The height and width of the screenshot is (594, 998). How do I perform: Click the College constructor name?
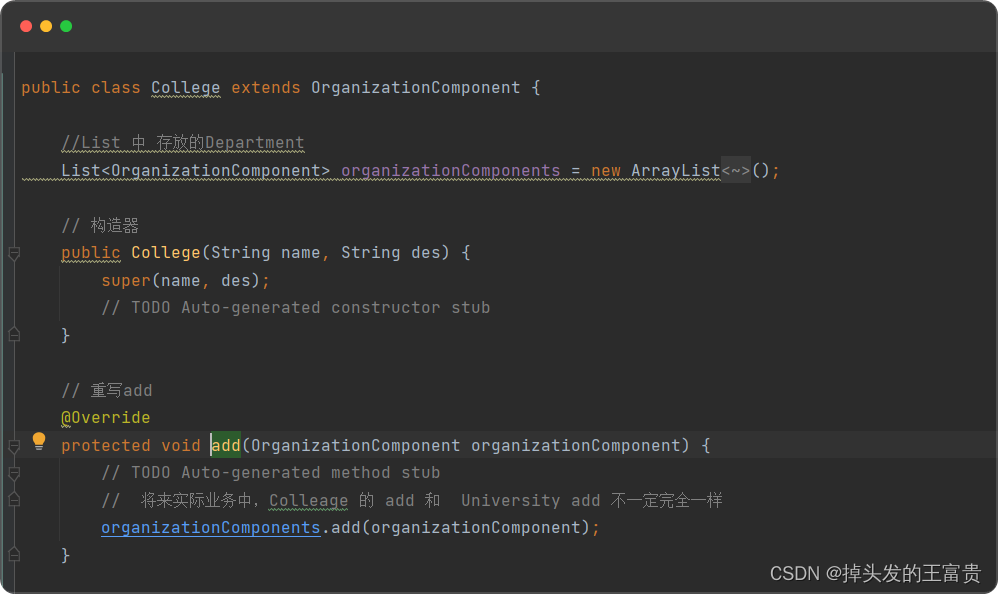tap(166, 253)
